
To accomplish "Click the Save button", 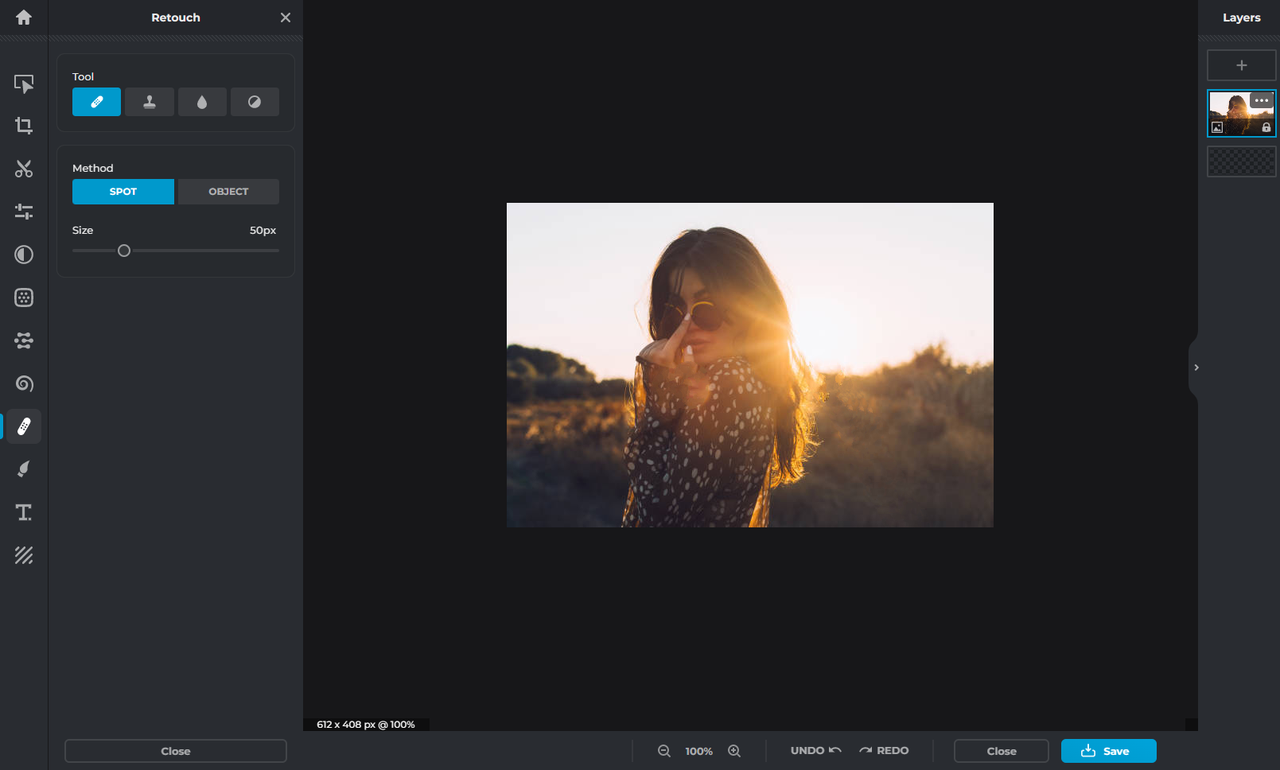I will pos(1108,750).
